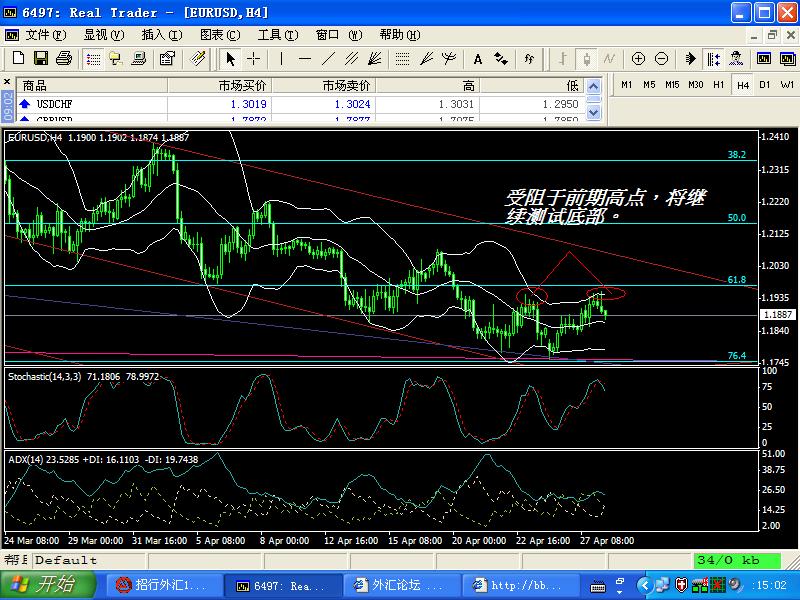The width and height of the screenshot is (800, 600).
Task: Select the text label A tool
Action: (x=478, y=59)
